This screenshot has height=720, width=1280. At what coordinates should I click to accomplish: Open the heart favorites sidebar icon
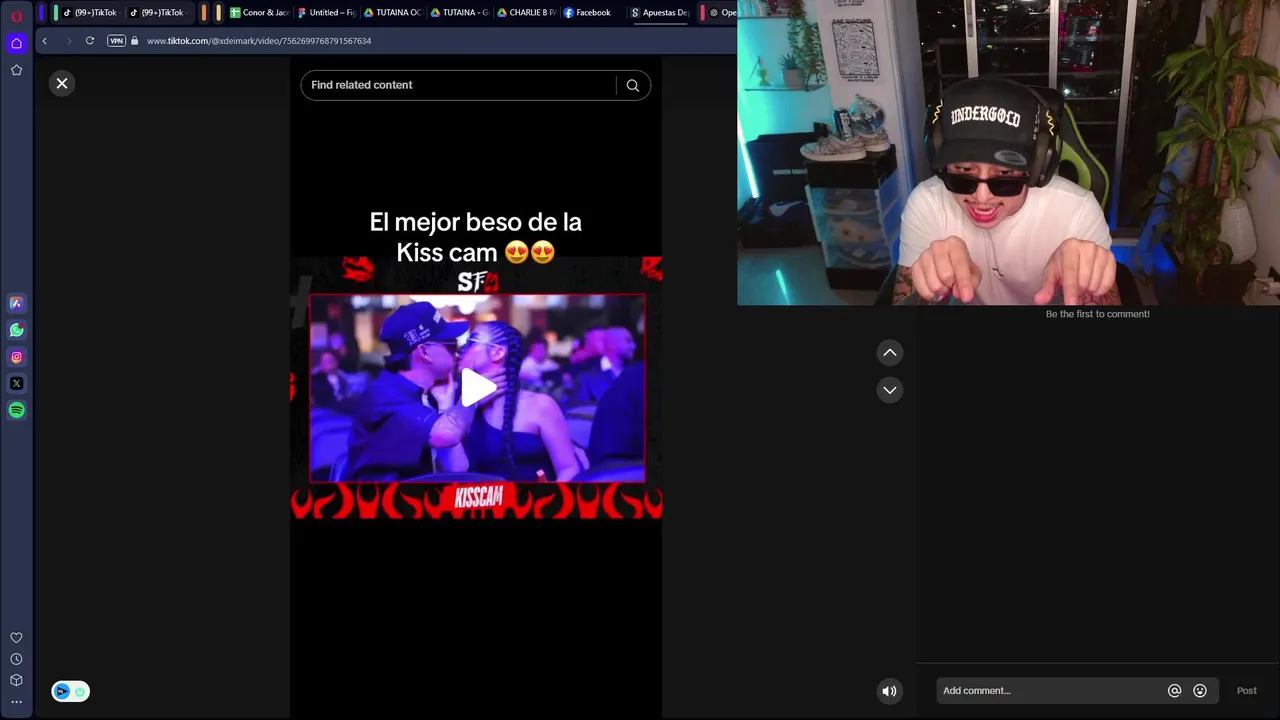(16, 638)
